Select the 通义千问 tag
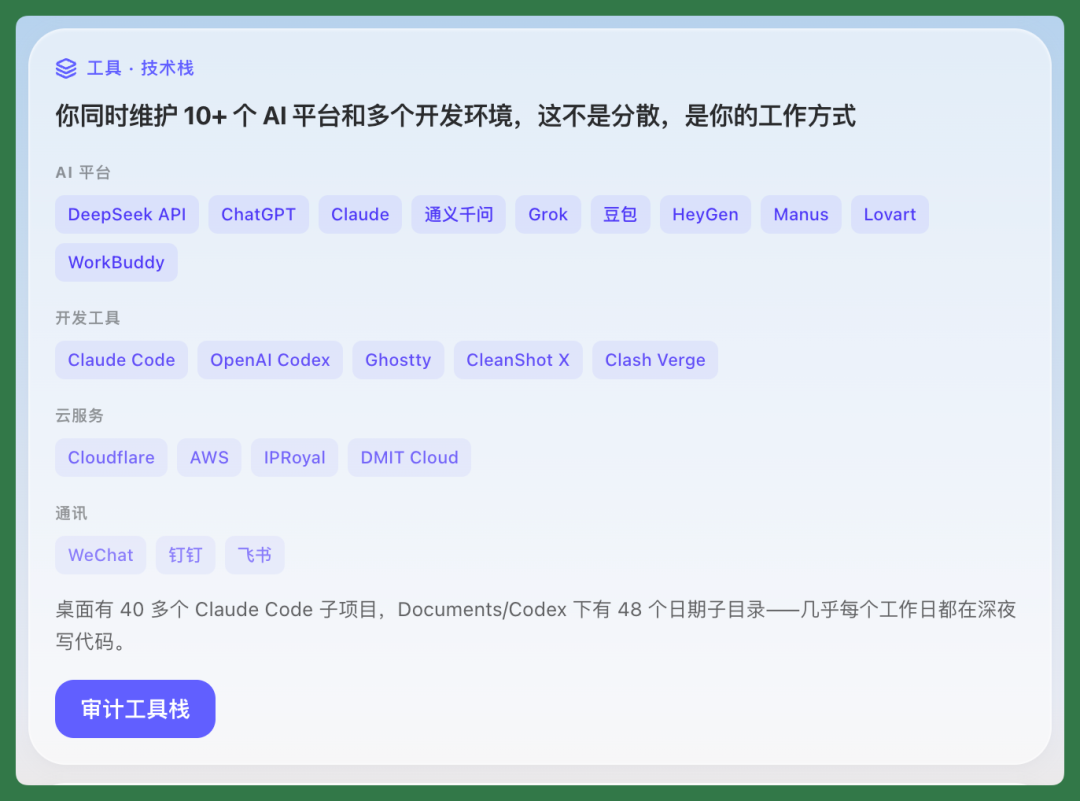Viewport: 1080px width, 801px height. 459,214
